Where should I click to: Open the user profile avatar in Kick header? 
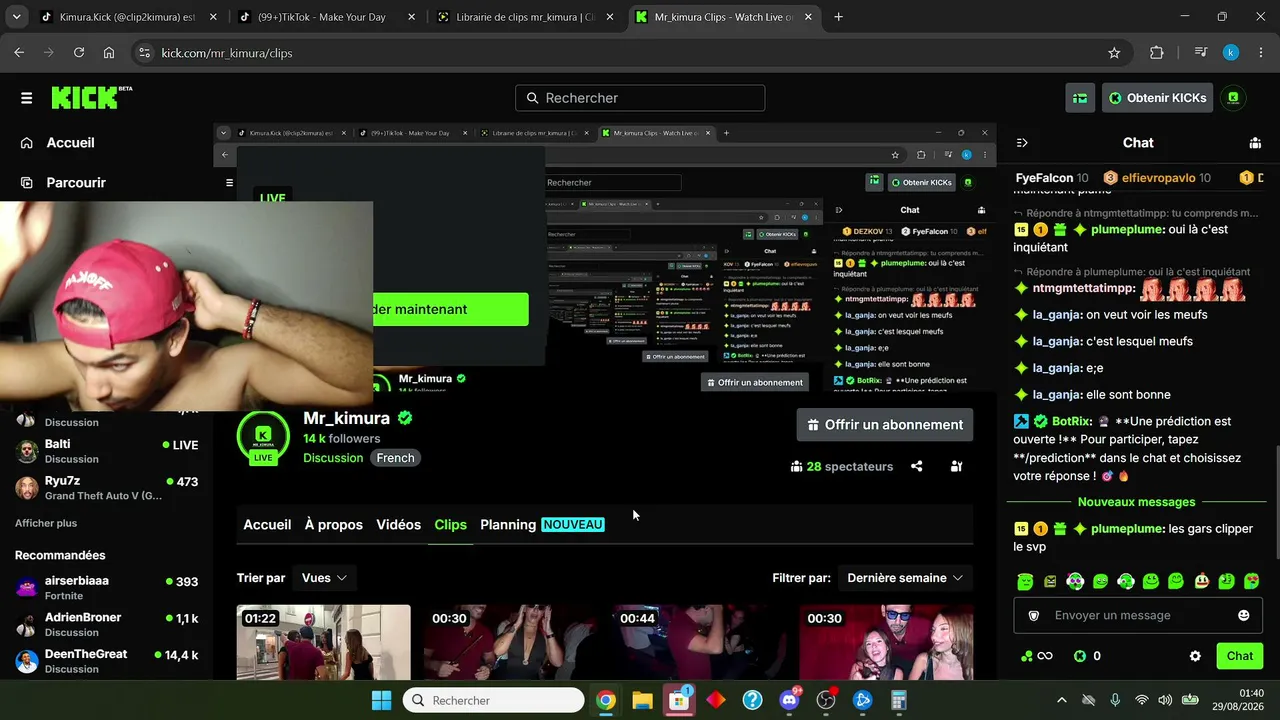tap(1233, 98)
